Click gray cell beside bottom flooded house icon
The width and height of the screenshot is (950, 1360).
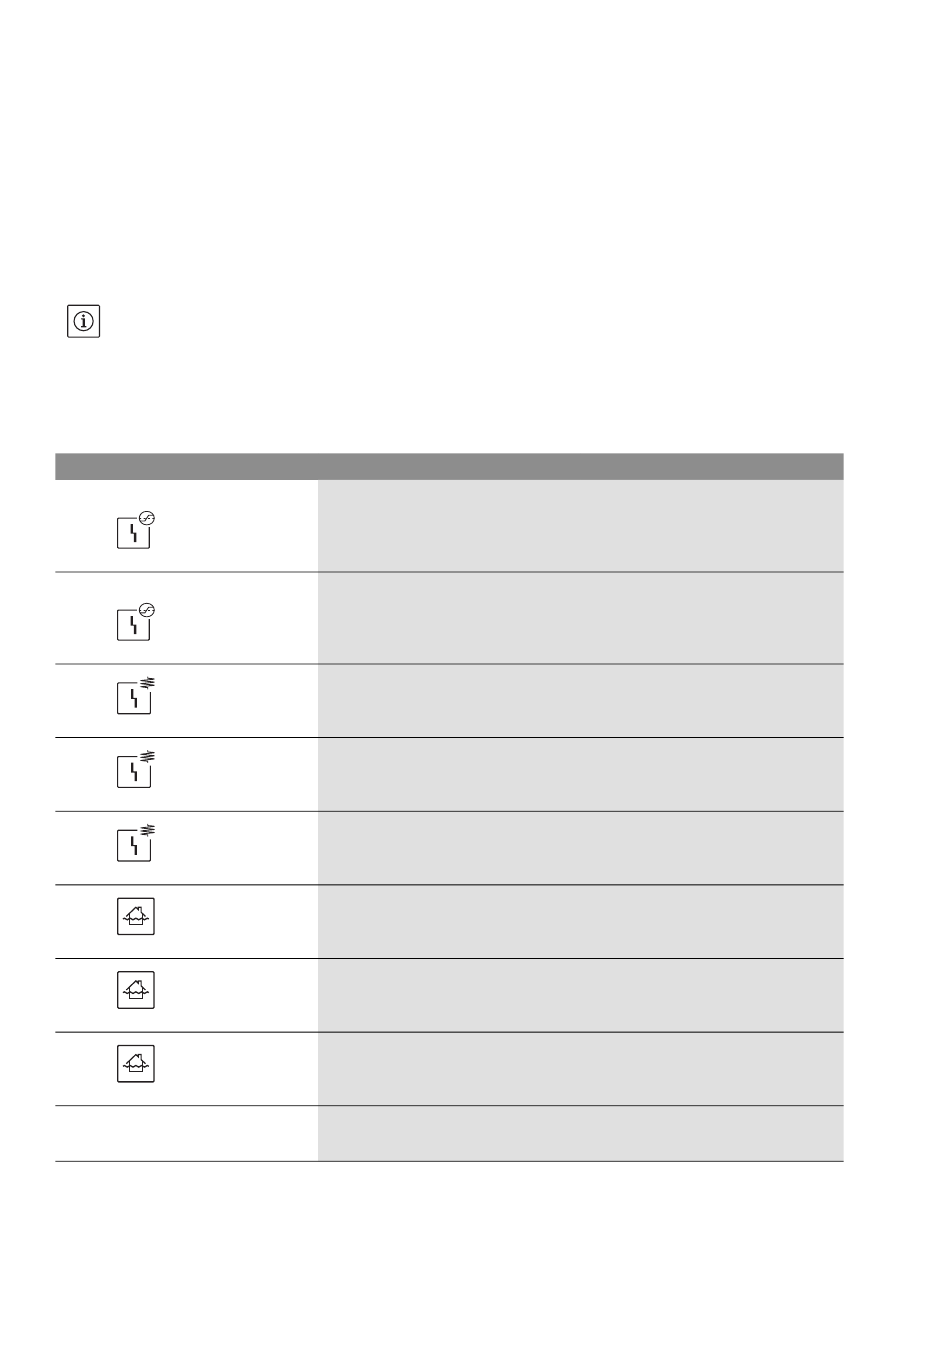coord(581,1069)
